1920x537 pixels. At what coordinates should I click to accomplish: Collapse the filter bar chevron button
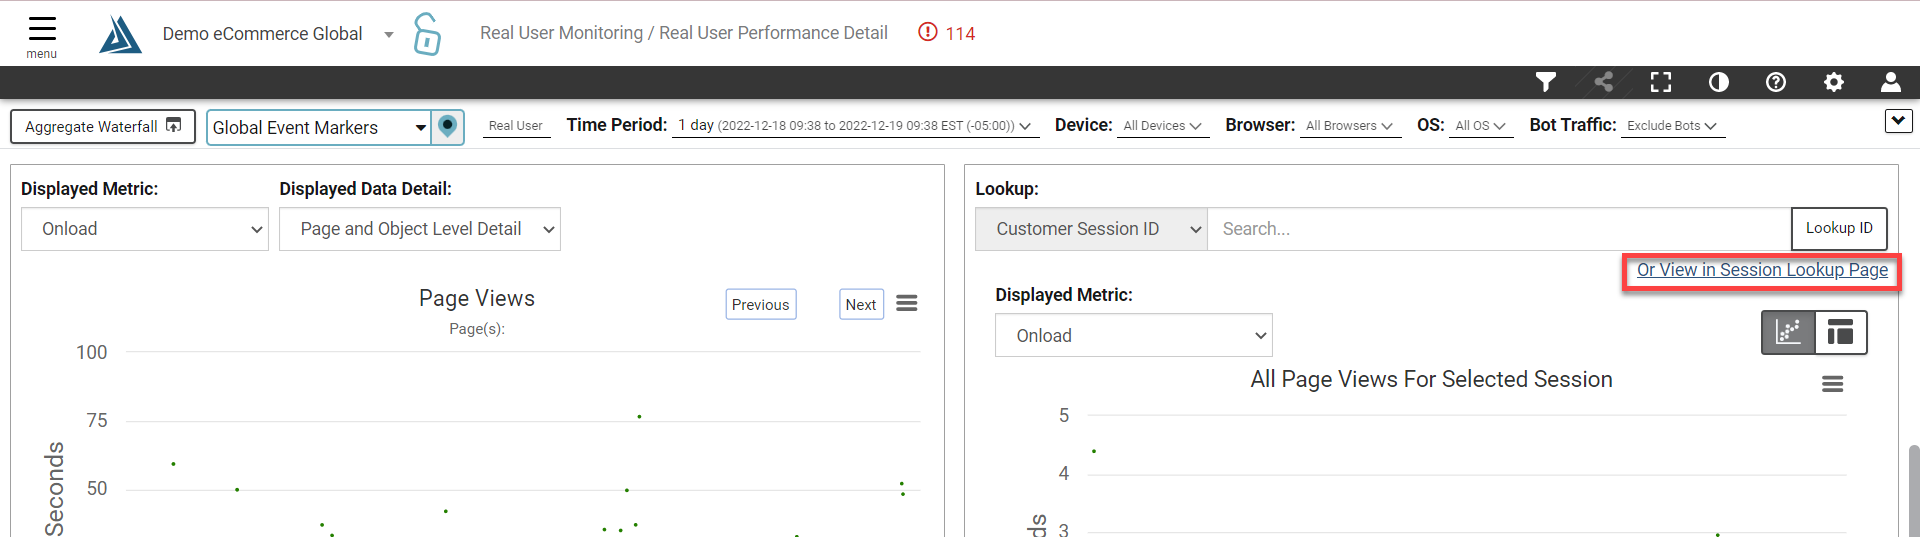click(1898, 121)
